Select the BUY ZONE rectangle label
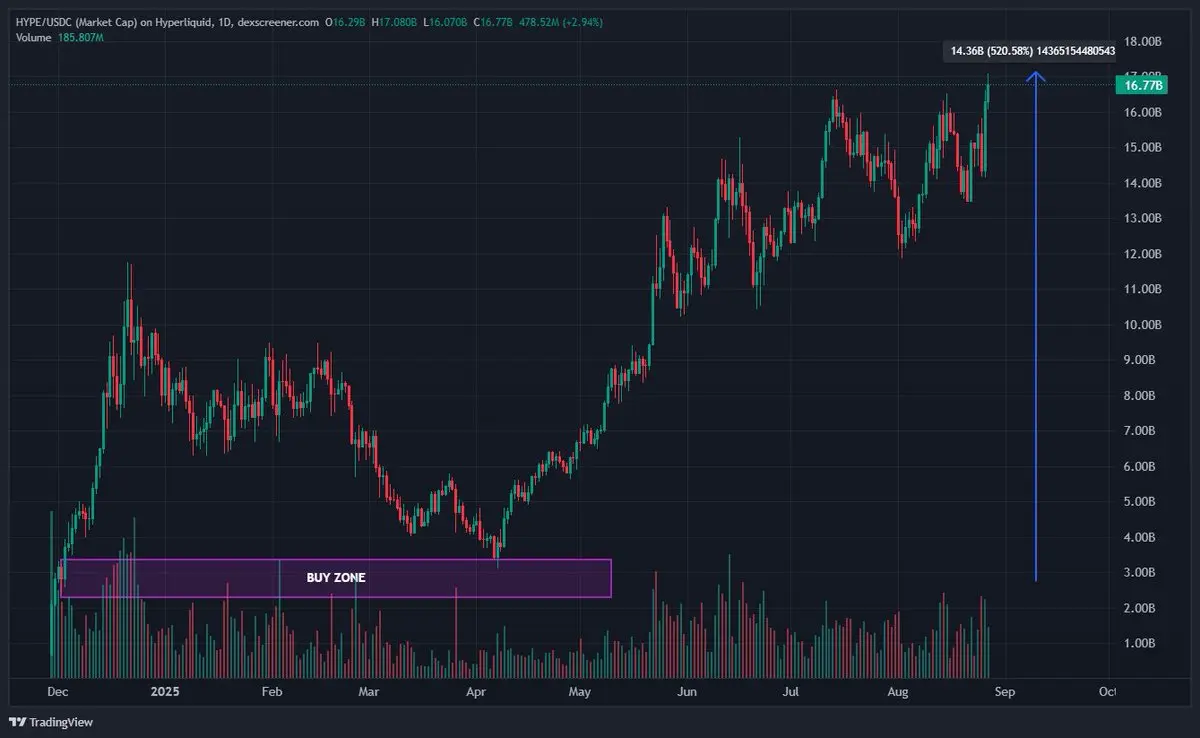 coord(336,578)
